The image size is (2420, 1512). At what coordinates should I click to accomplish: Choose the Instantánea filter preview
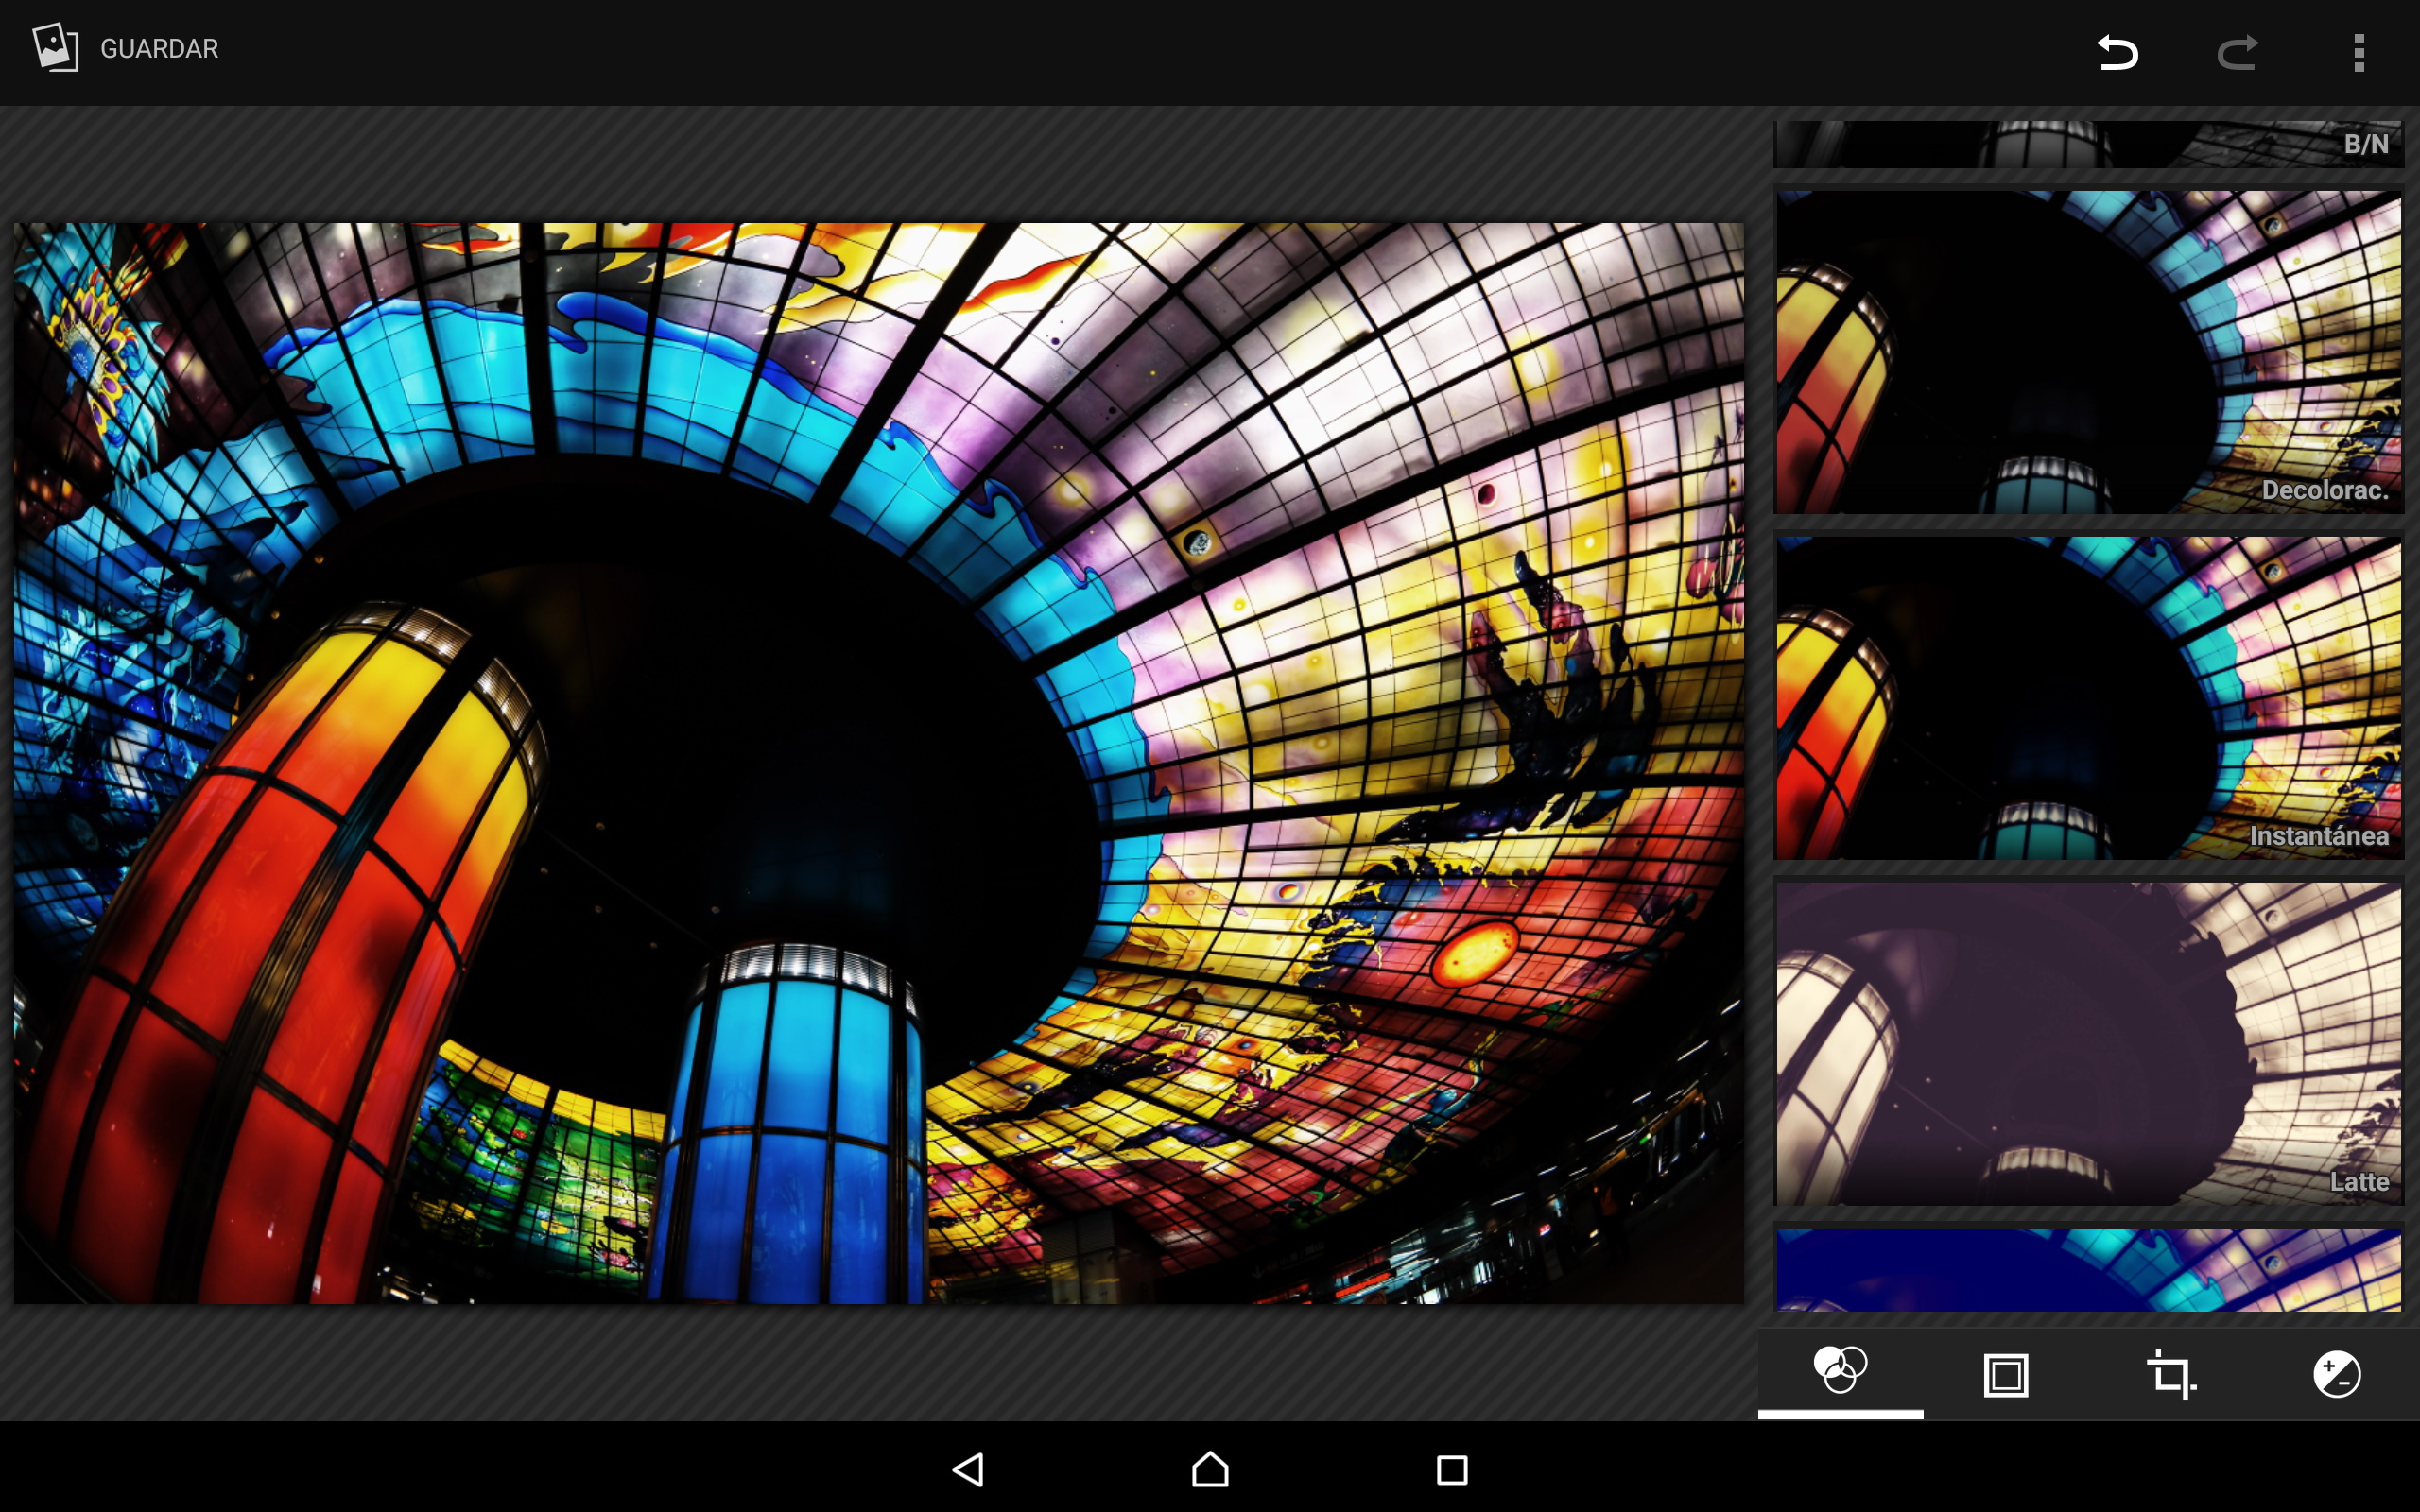(x=2088, y=697)
